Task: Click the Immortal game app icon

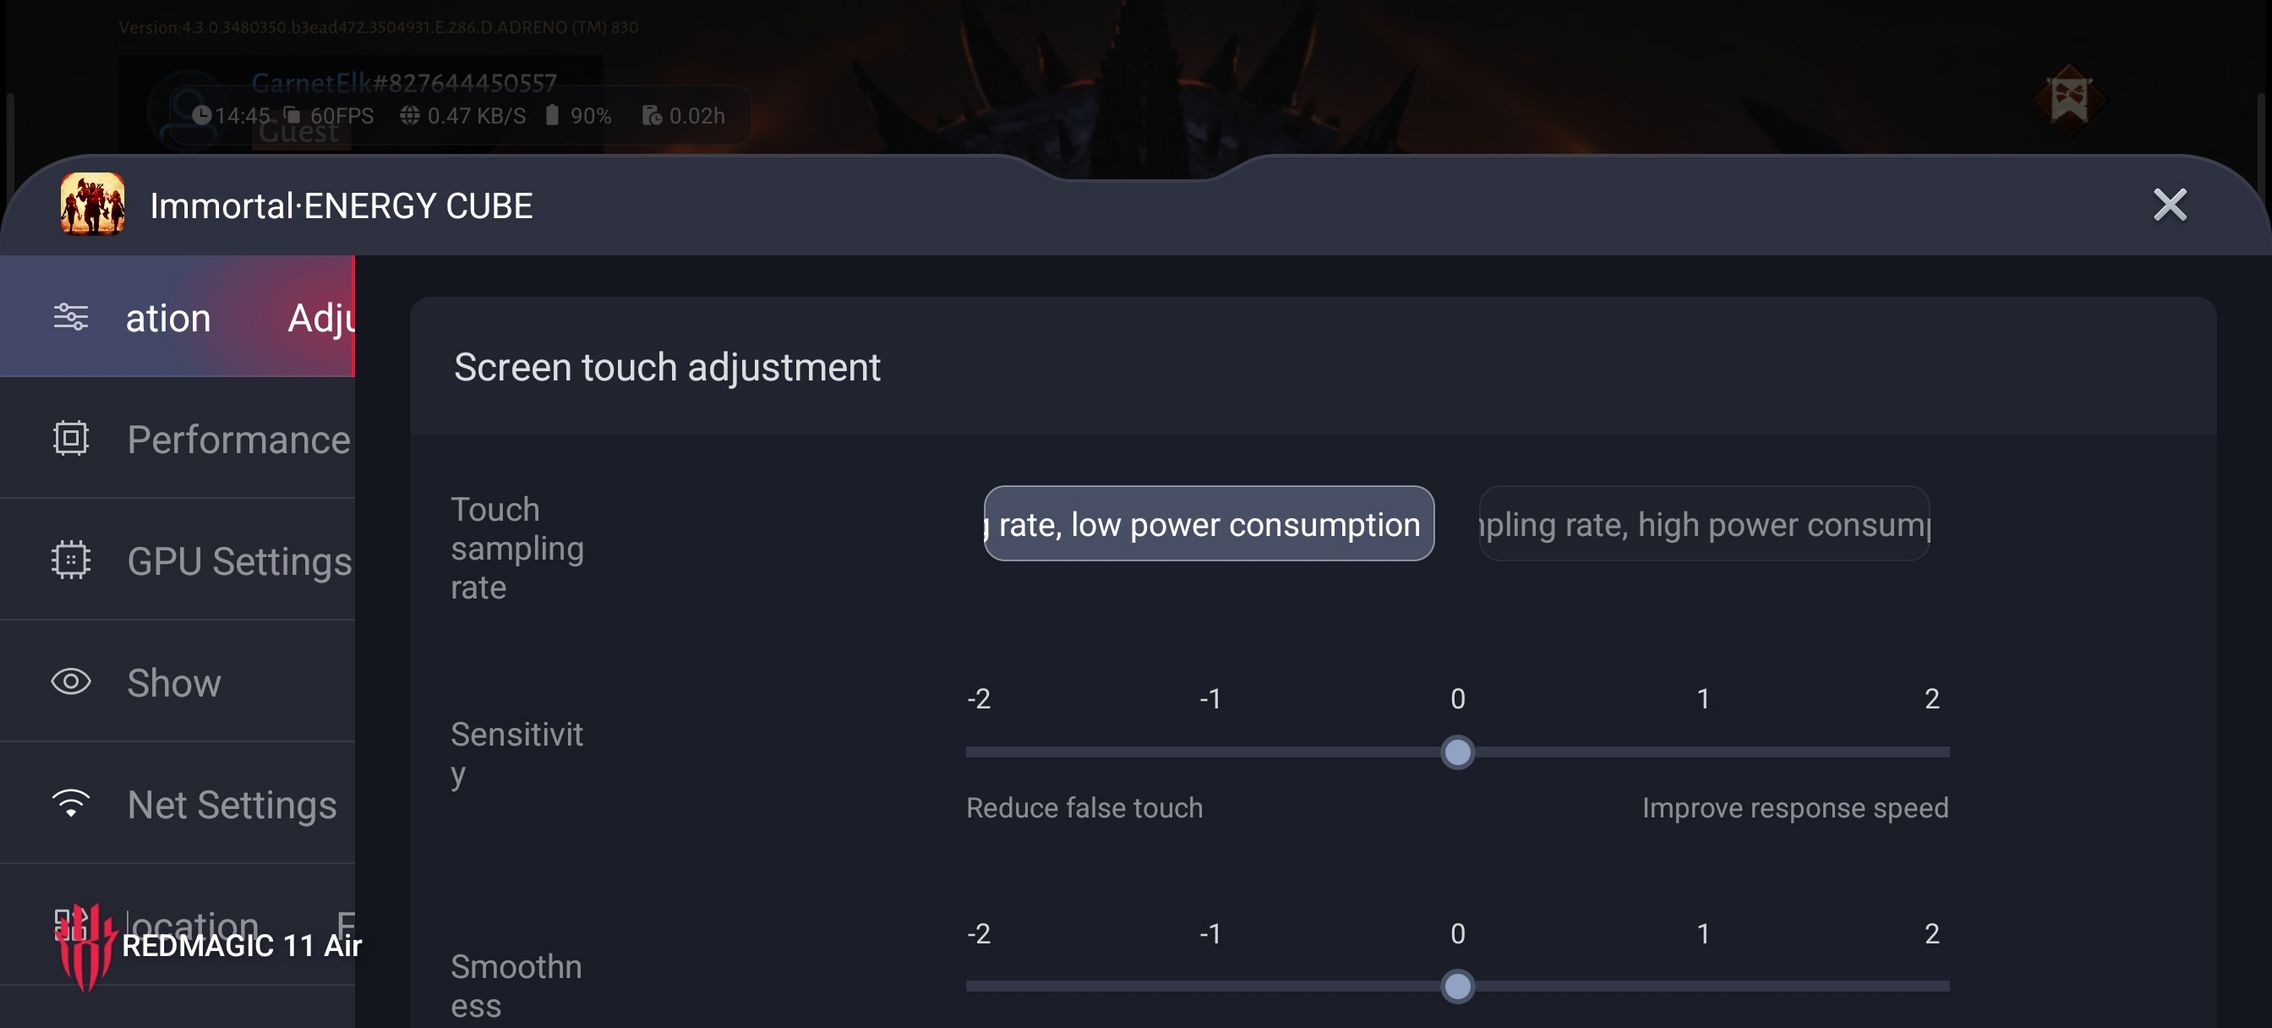Action: 92,204
